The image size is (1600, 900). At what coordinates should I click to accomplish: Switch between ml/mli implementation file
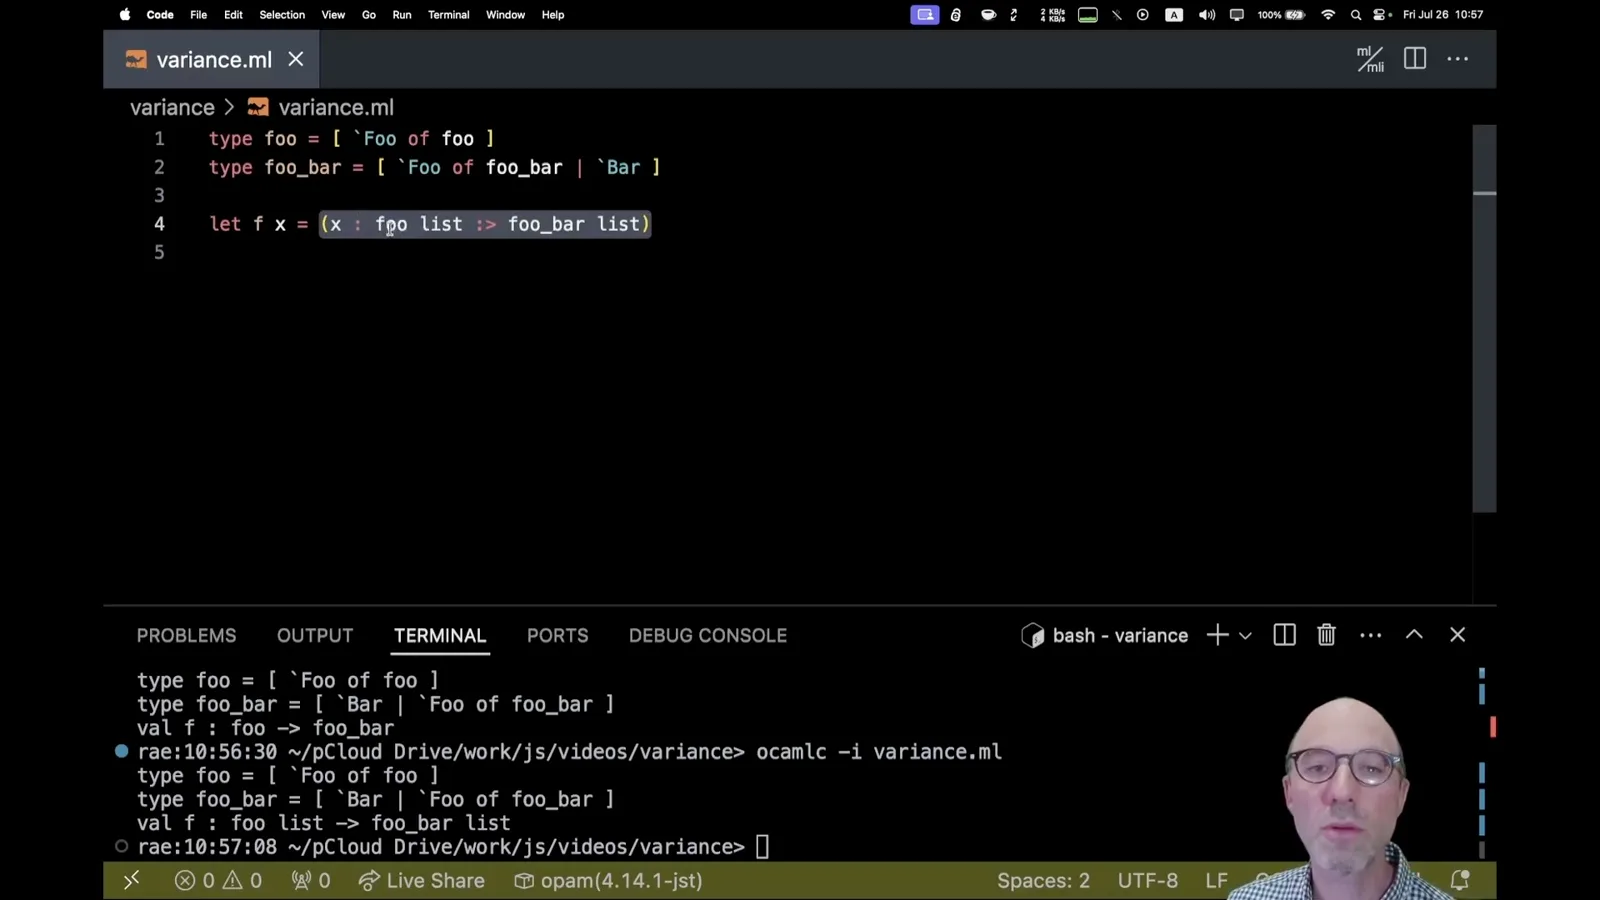[x=1370, y=59]
